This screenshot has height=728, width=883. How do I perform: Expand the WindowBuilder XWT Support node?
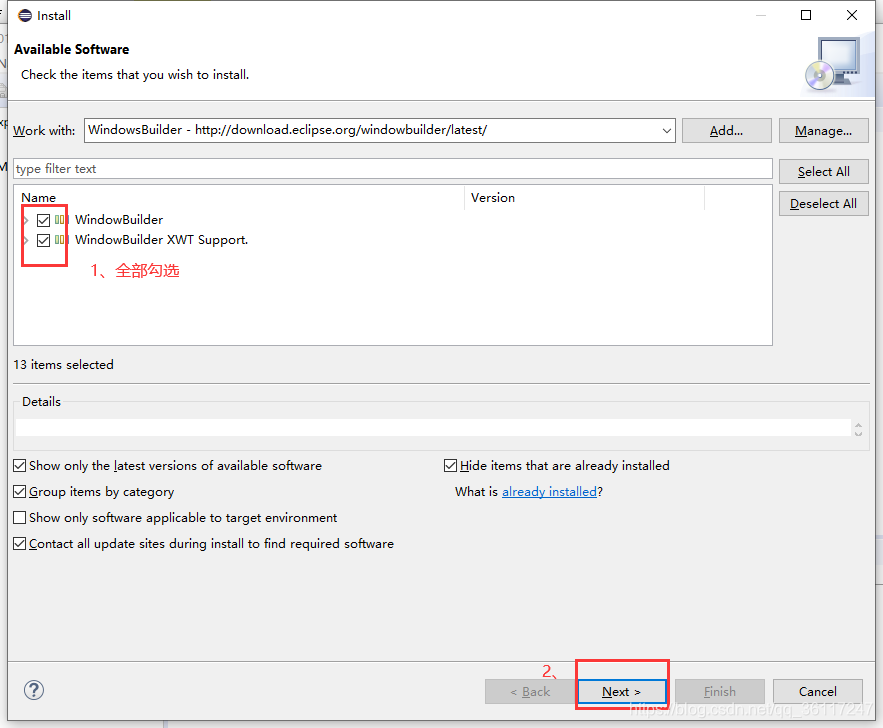coord(26,240)
